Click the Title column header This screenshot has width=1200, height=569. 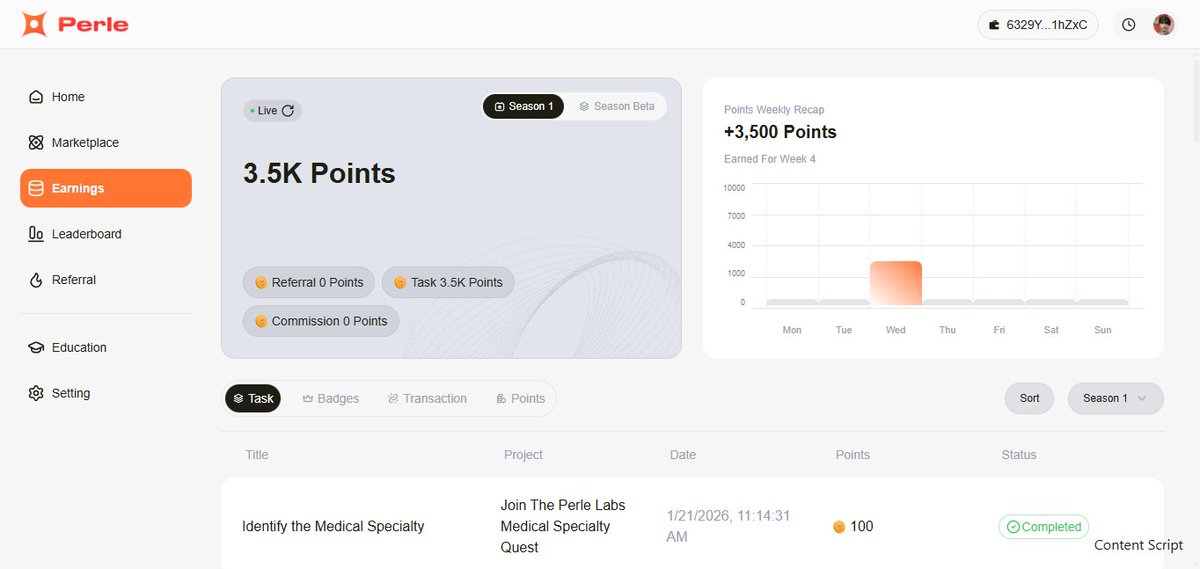click(x=257, y=455)
